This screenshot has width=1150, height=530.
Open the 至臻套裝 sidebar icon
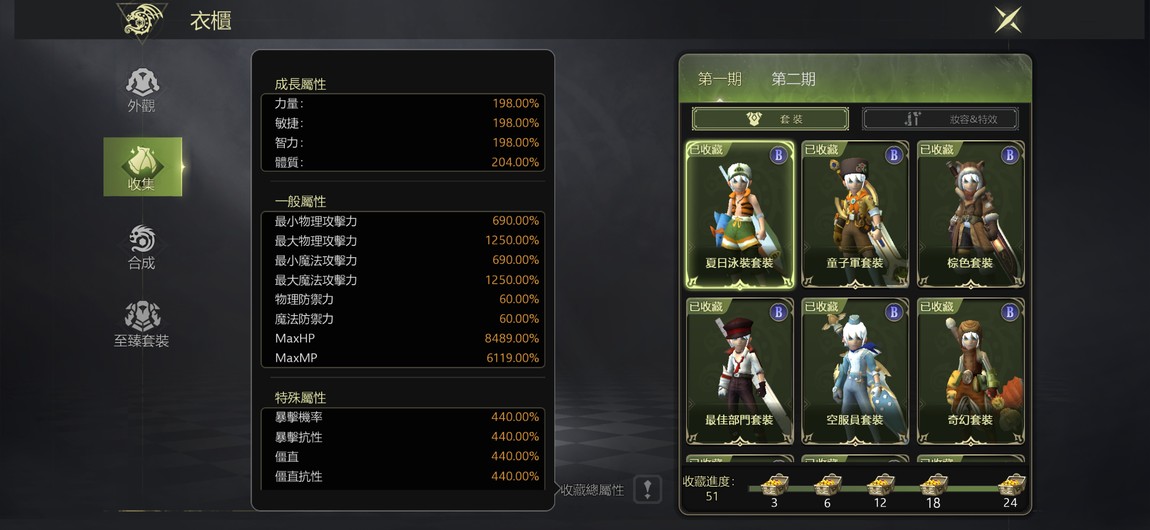[x=142, y=325]
